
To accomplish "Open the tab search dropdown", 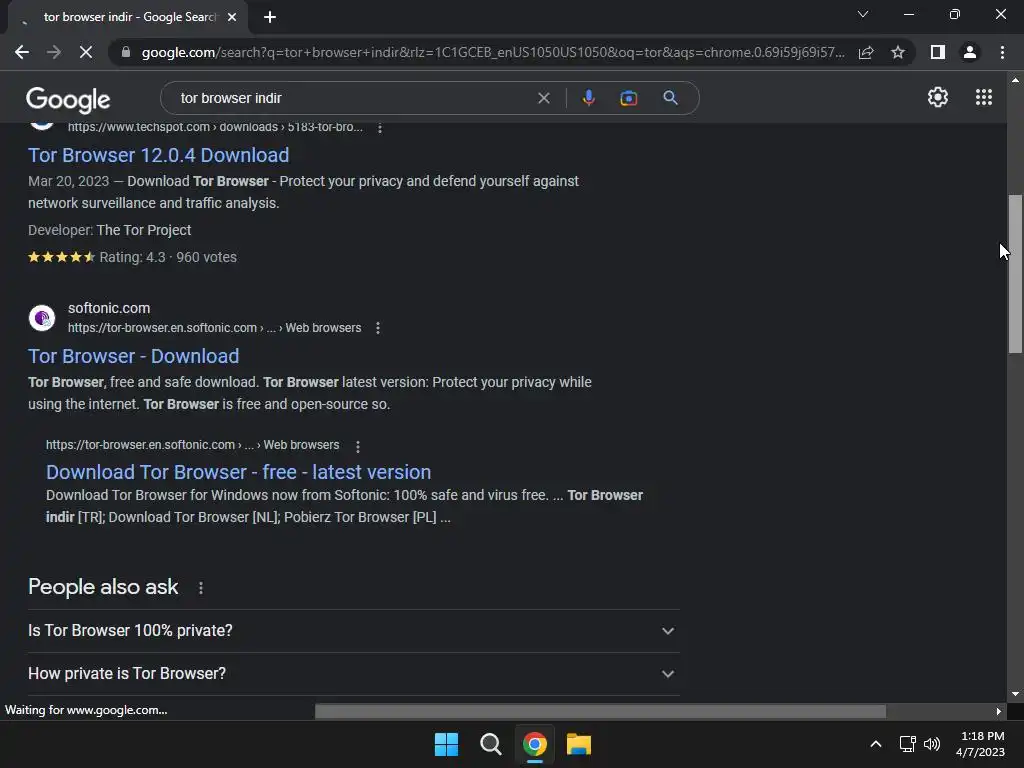I will coord(863,14).
